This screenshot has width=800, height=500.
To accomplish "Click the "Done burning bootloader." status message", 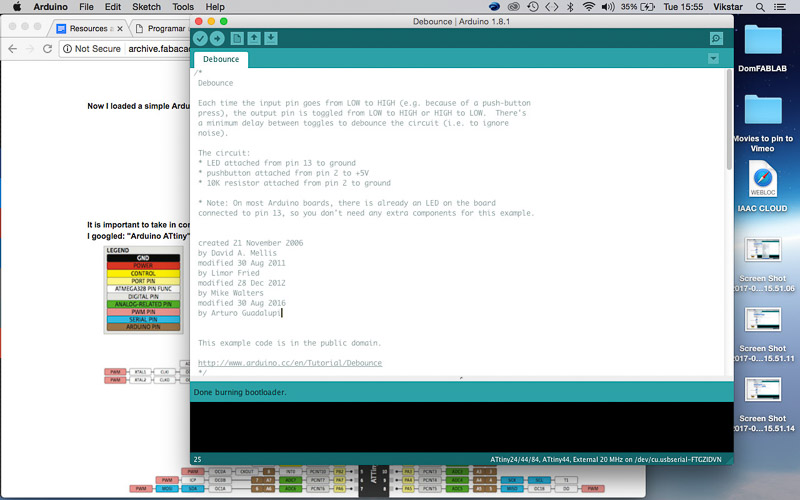I will coord(240,392).
